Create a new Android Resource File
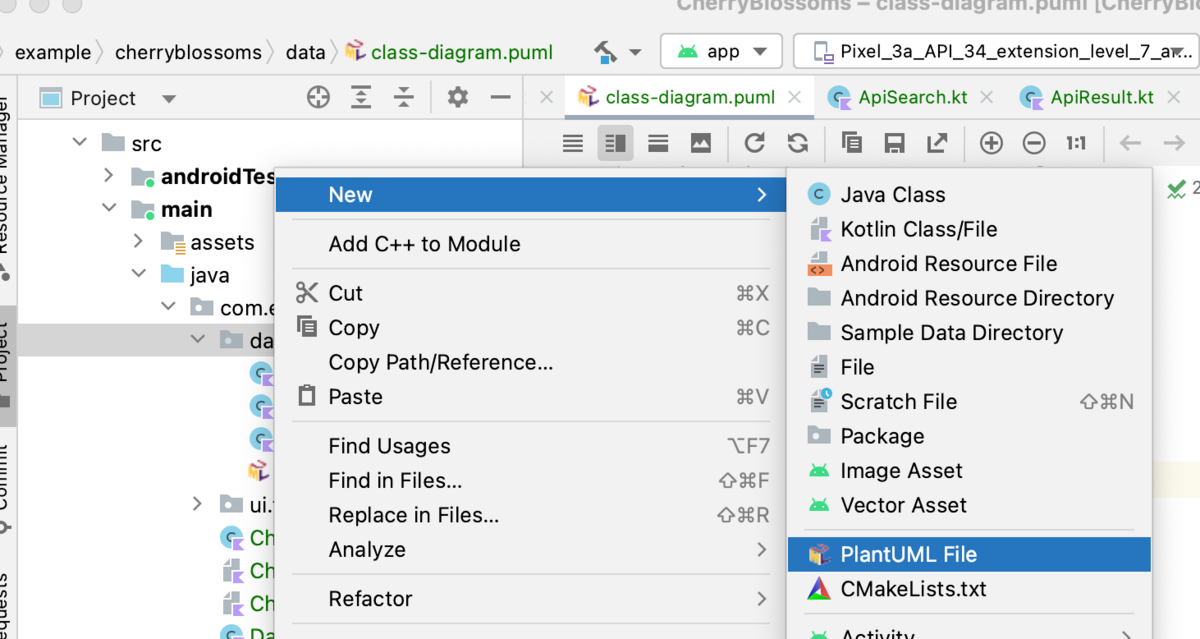 point(969,263)
